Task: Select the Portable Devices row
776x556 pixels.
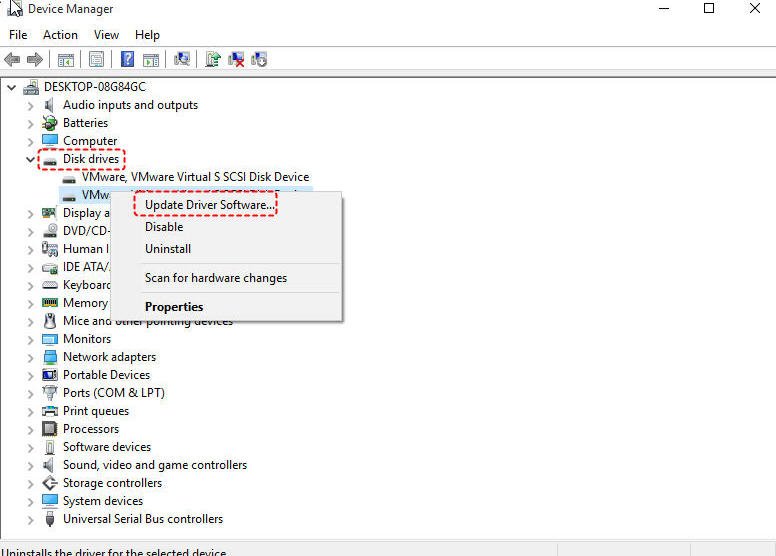Action: tap(106, 375)
